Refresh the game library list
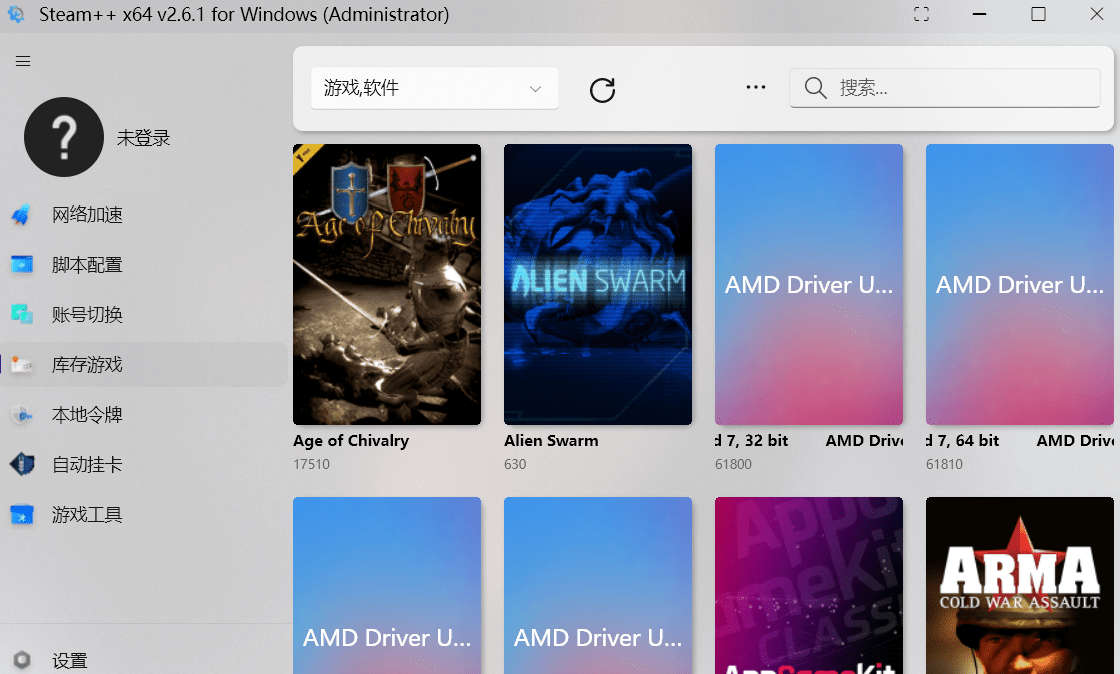Image resolution: width=1120 pixels, height=674 pixels. coord(602,90)
